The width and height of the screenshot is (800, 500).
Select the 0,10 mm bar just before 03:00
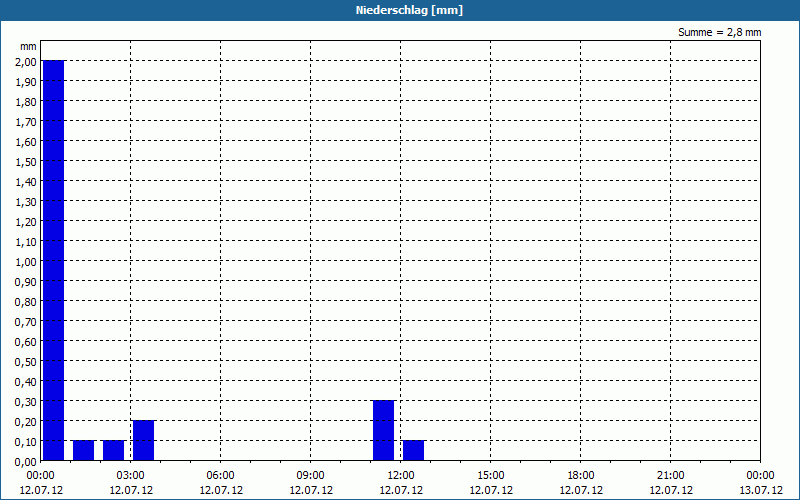click(x=114, y=451)
